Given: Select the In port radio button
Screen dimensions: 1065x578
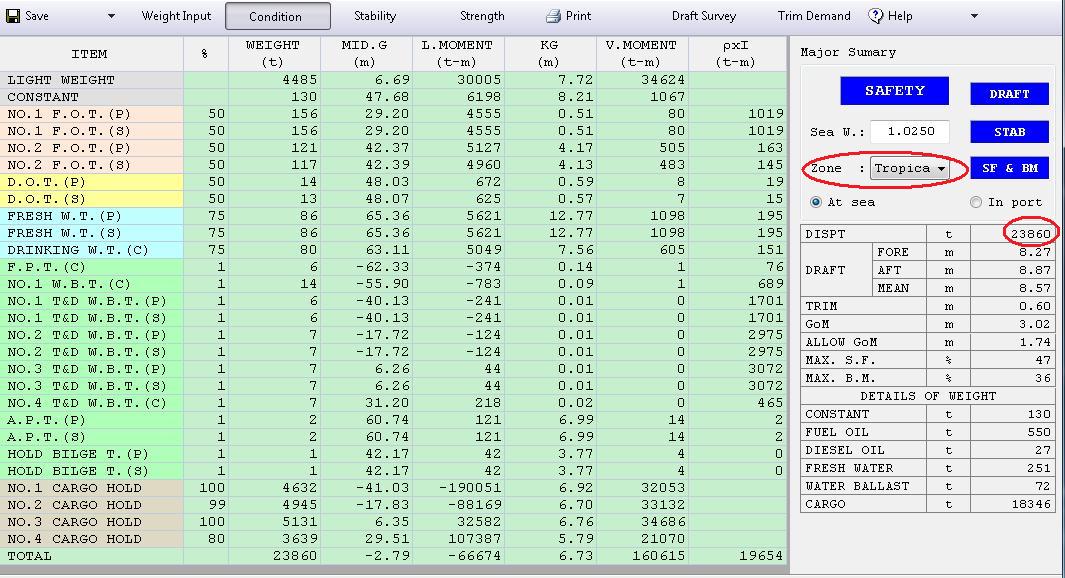Looking at the screenshot, I should point(976,202).
